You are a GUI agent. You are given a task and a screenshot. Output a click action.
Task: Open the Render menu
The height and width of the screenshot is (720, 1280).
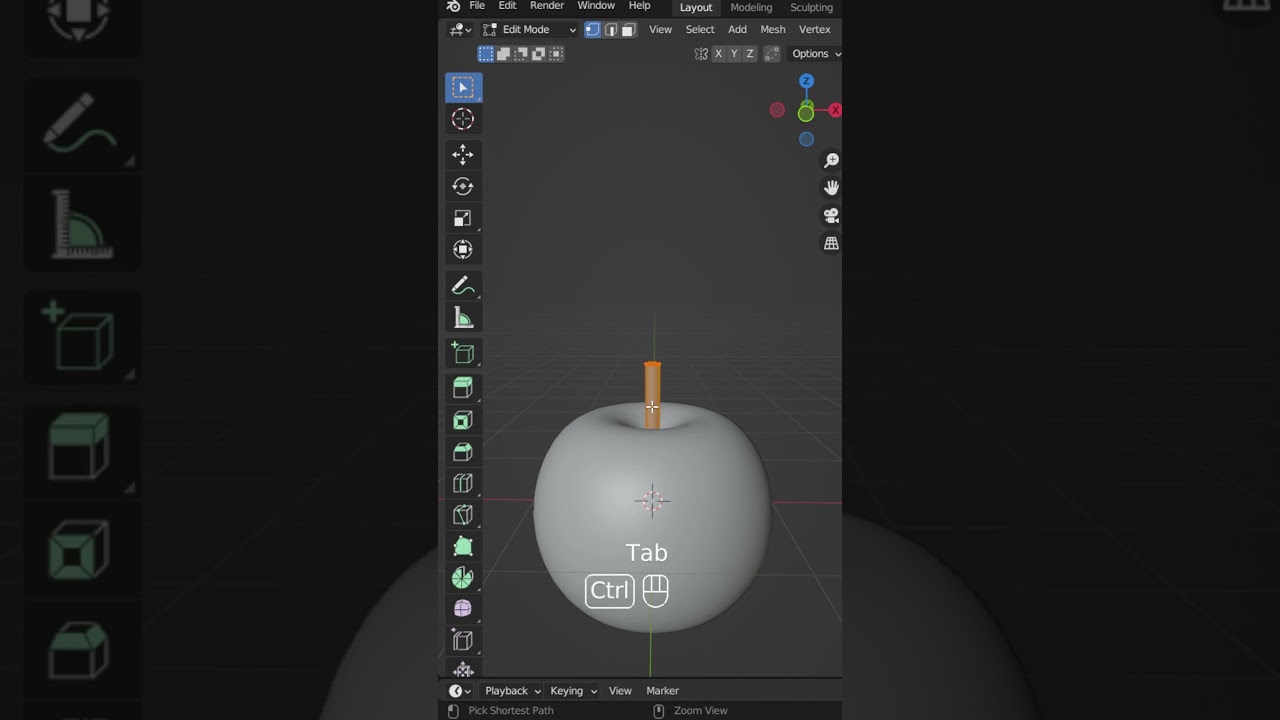547,6
